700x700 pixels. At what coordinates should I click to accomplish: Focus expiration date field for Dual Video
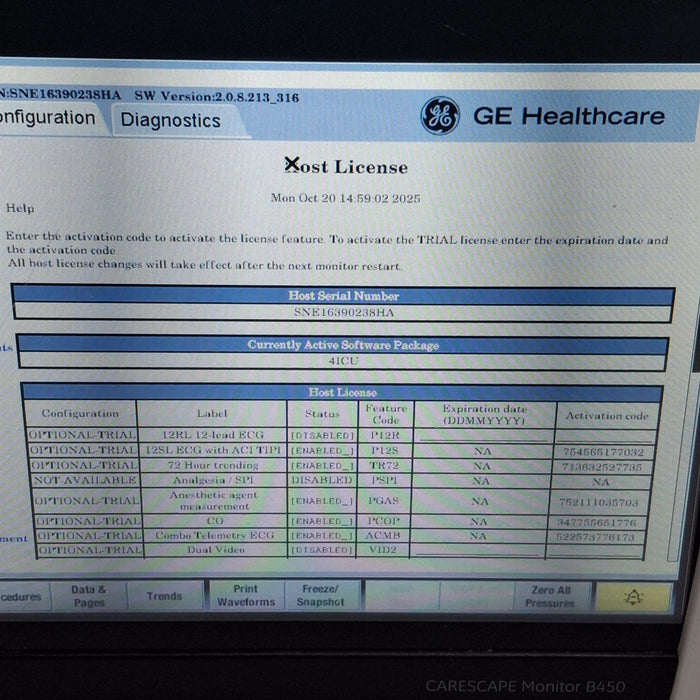coord(477,550)
